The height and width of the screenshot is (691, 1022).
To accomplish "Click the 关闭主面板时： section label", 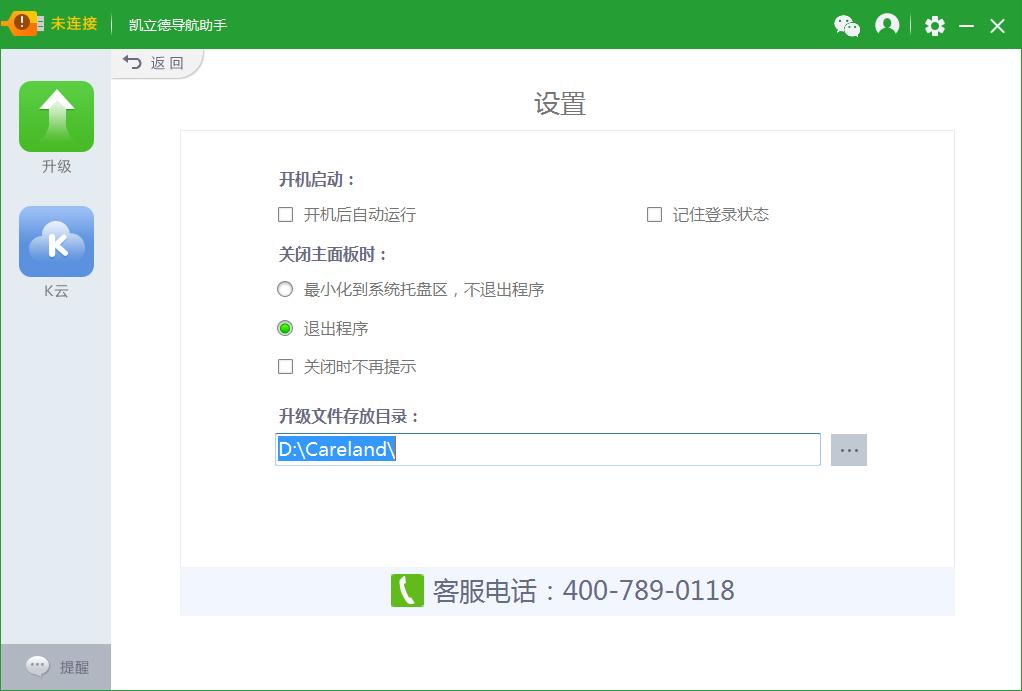I will pos(333,254).
